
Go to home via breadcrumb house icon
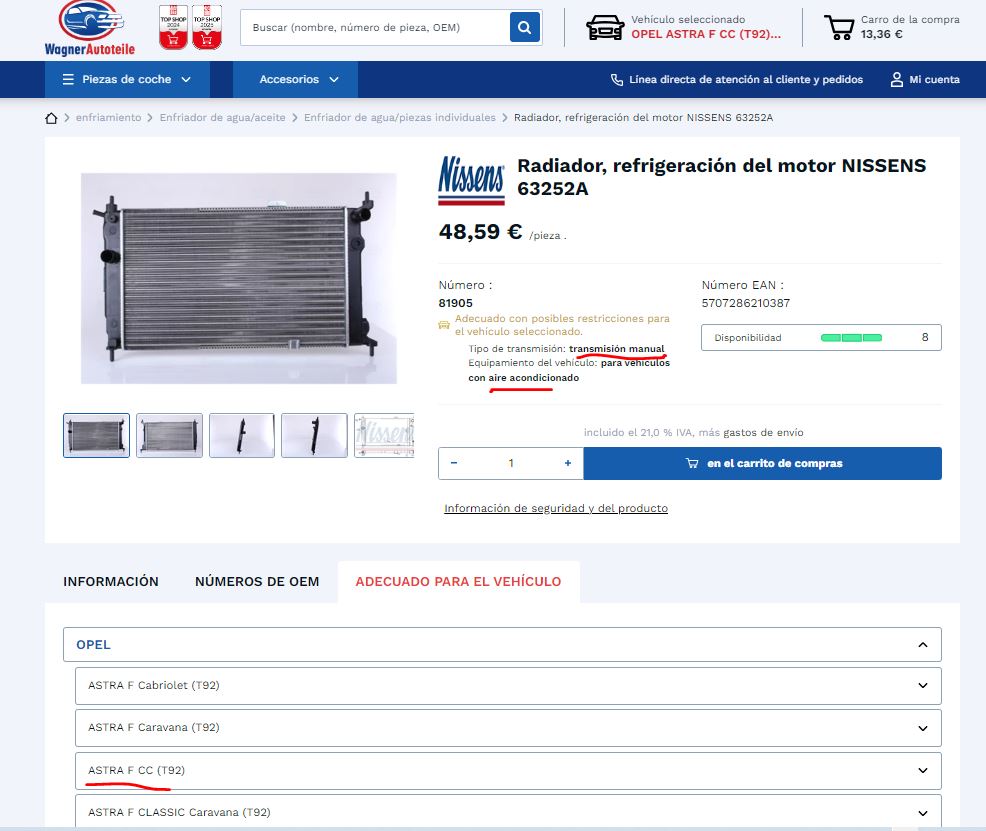click(52, 118)
